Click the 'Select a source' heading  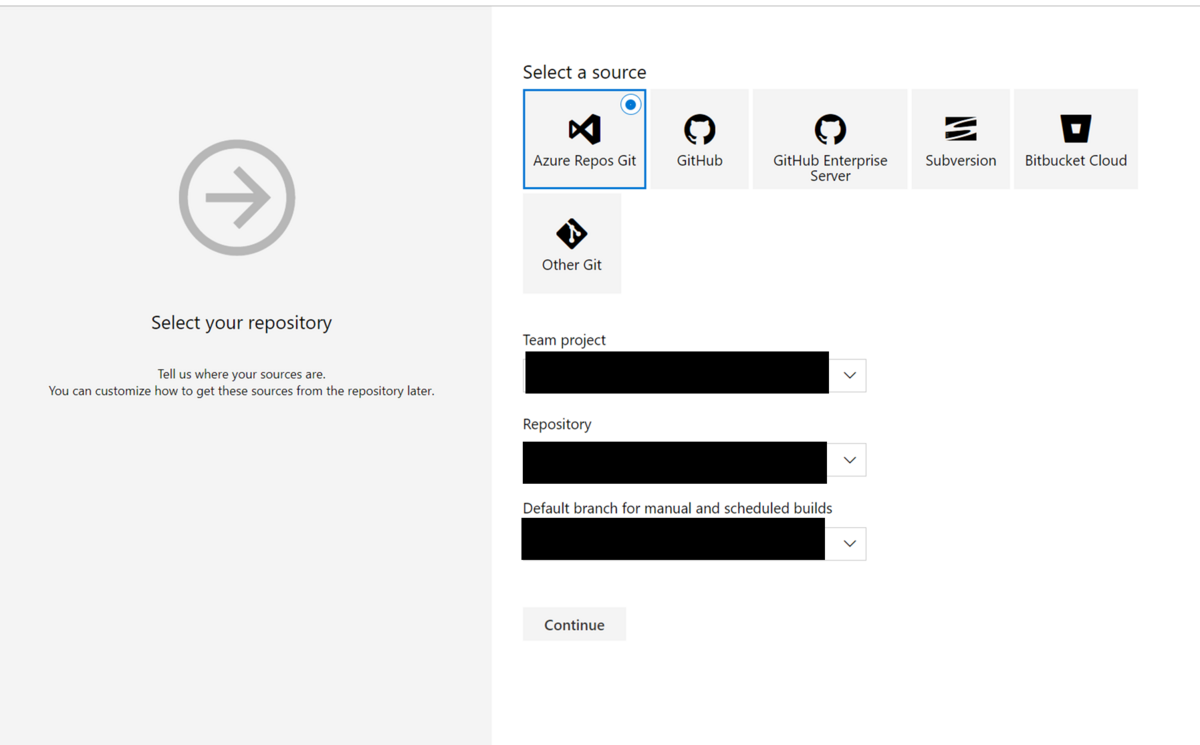[584, 72]
